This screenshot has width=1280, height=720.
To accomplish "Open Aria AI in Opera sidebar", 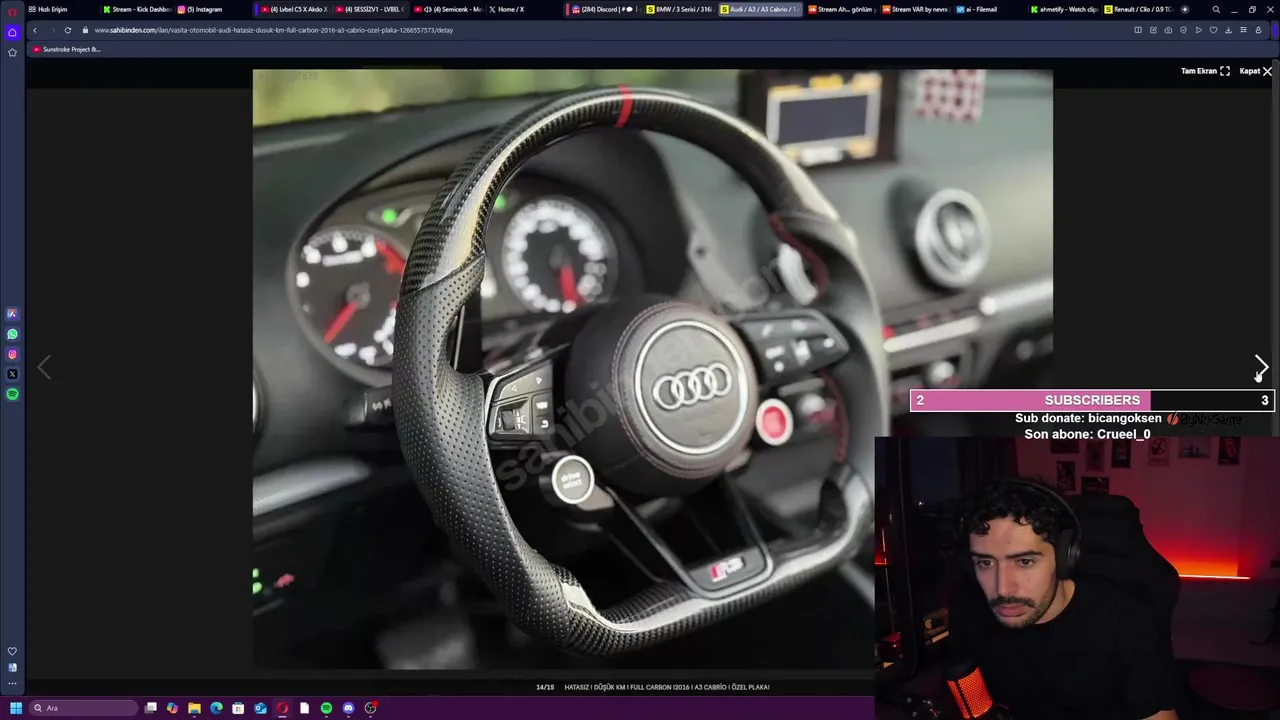I will point(12,314).
